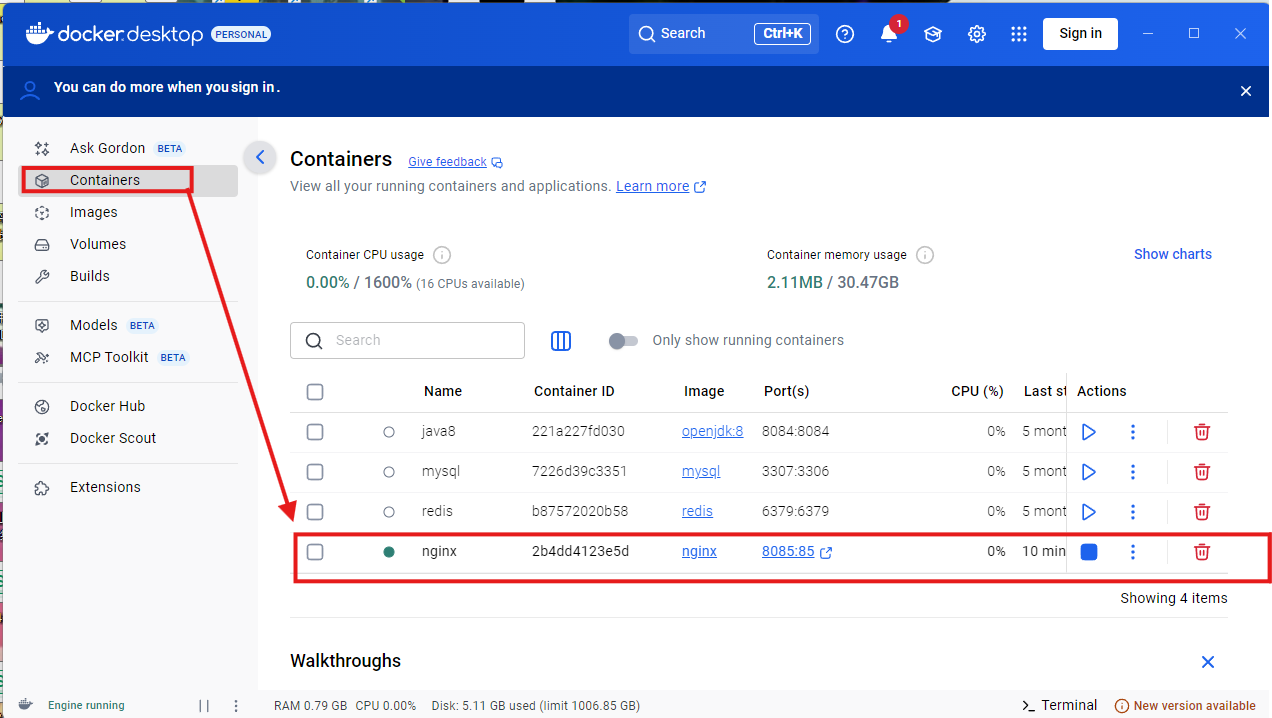Start the mysql container
The width and height of the screenshot is (1272, 718).
[x=1089, y=472]
